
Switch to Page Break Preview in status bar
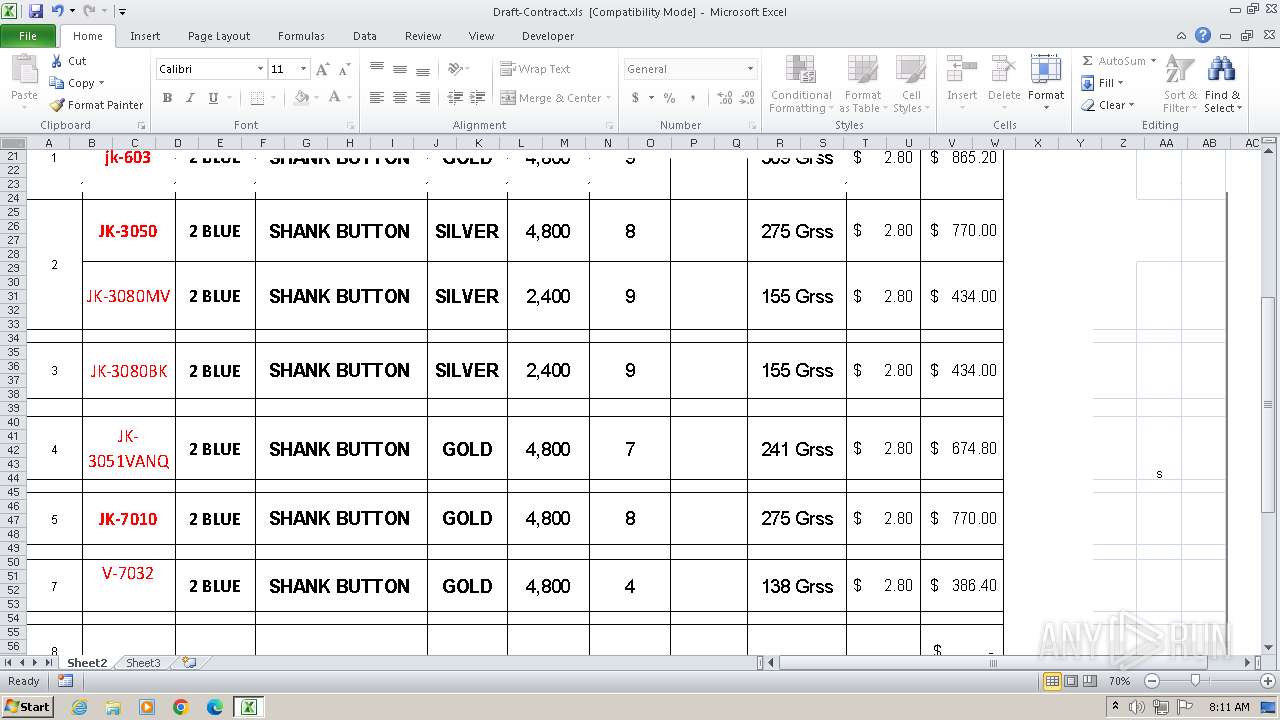(1090, 681)
